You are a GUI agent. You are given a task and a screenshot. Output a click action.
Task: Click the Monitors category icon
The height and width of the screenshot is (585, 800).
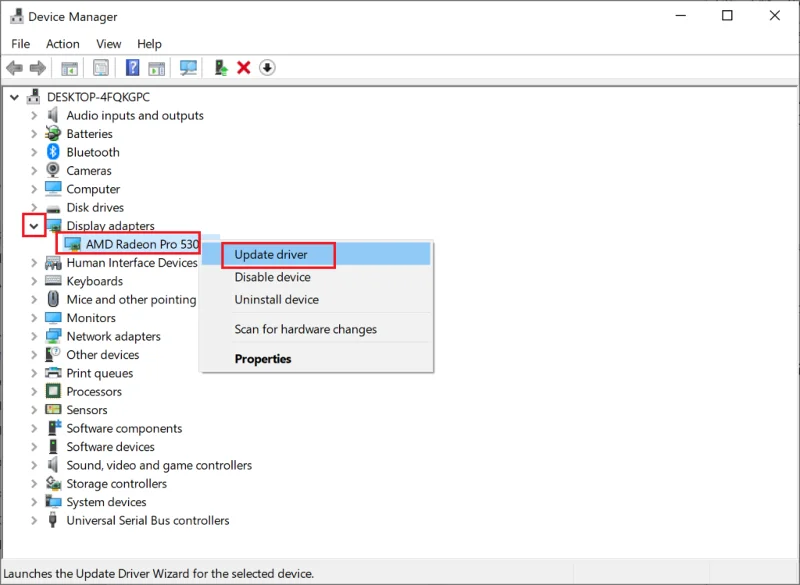pos(53,318)
